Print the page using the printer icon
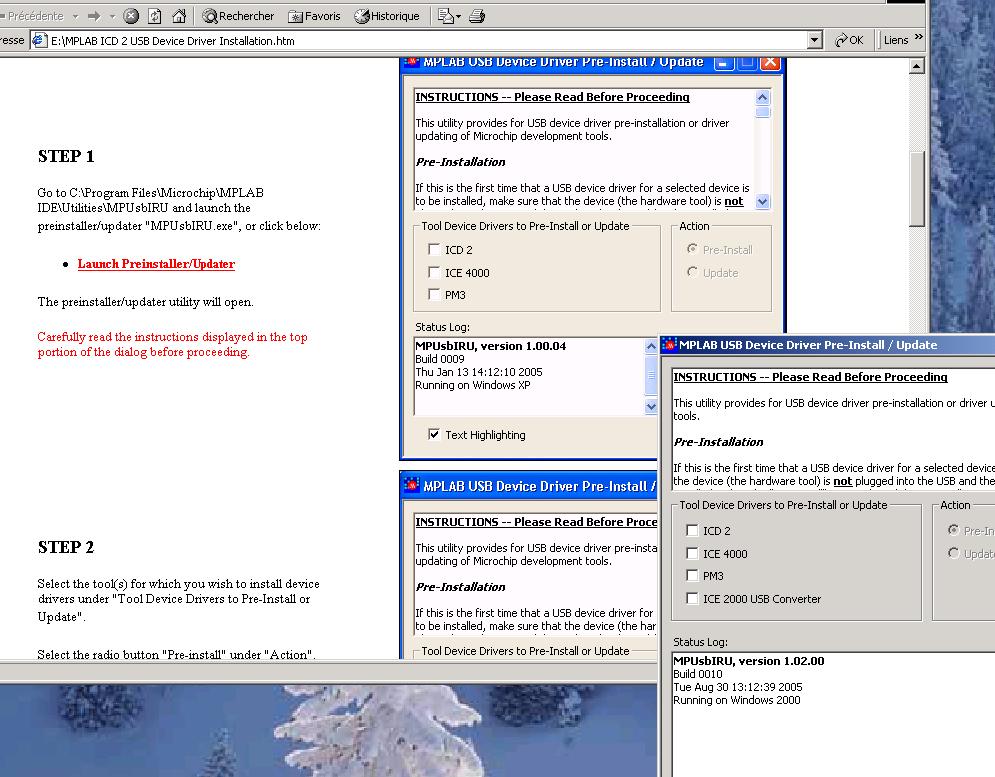This screenshot has width=995, height=777. 477,16
